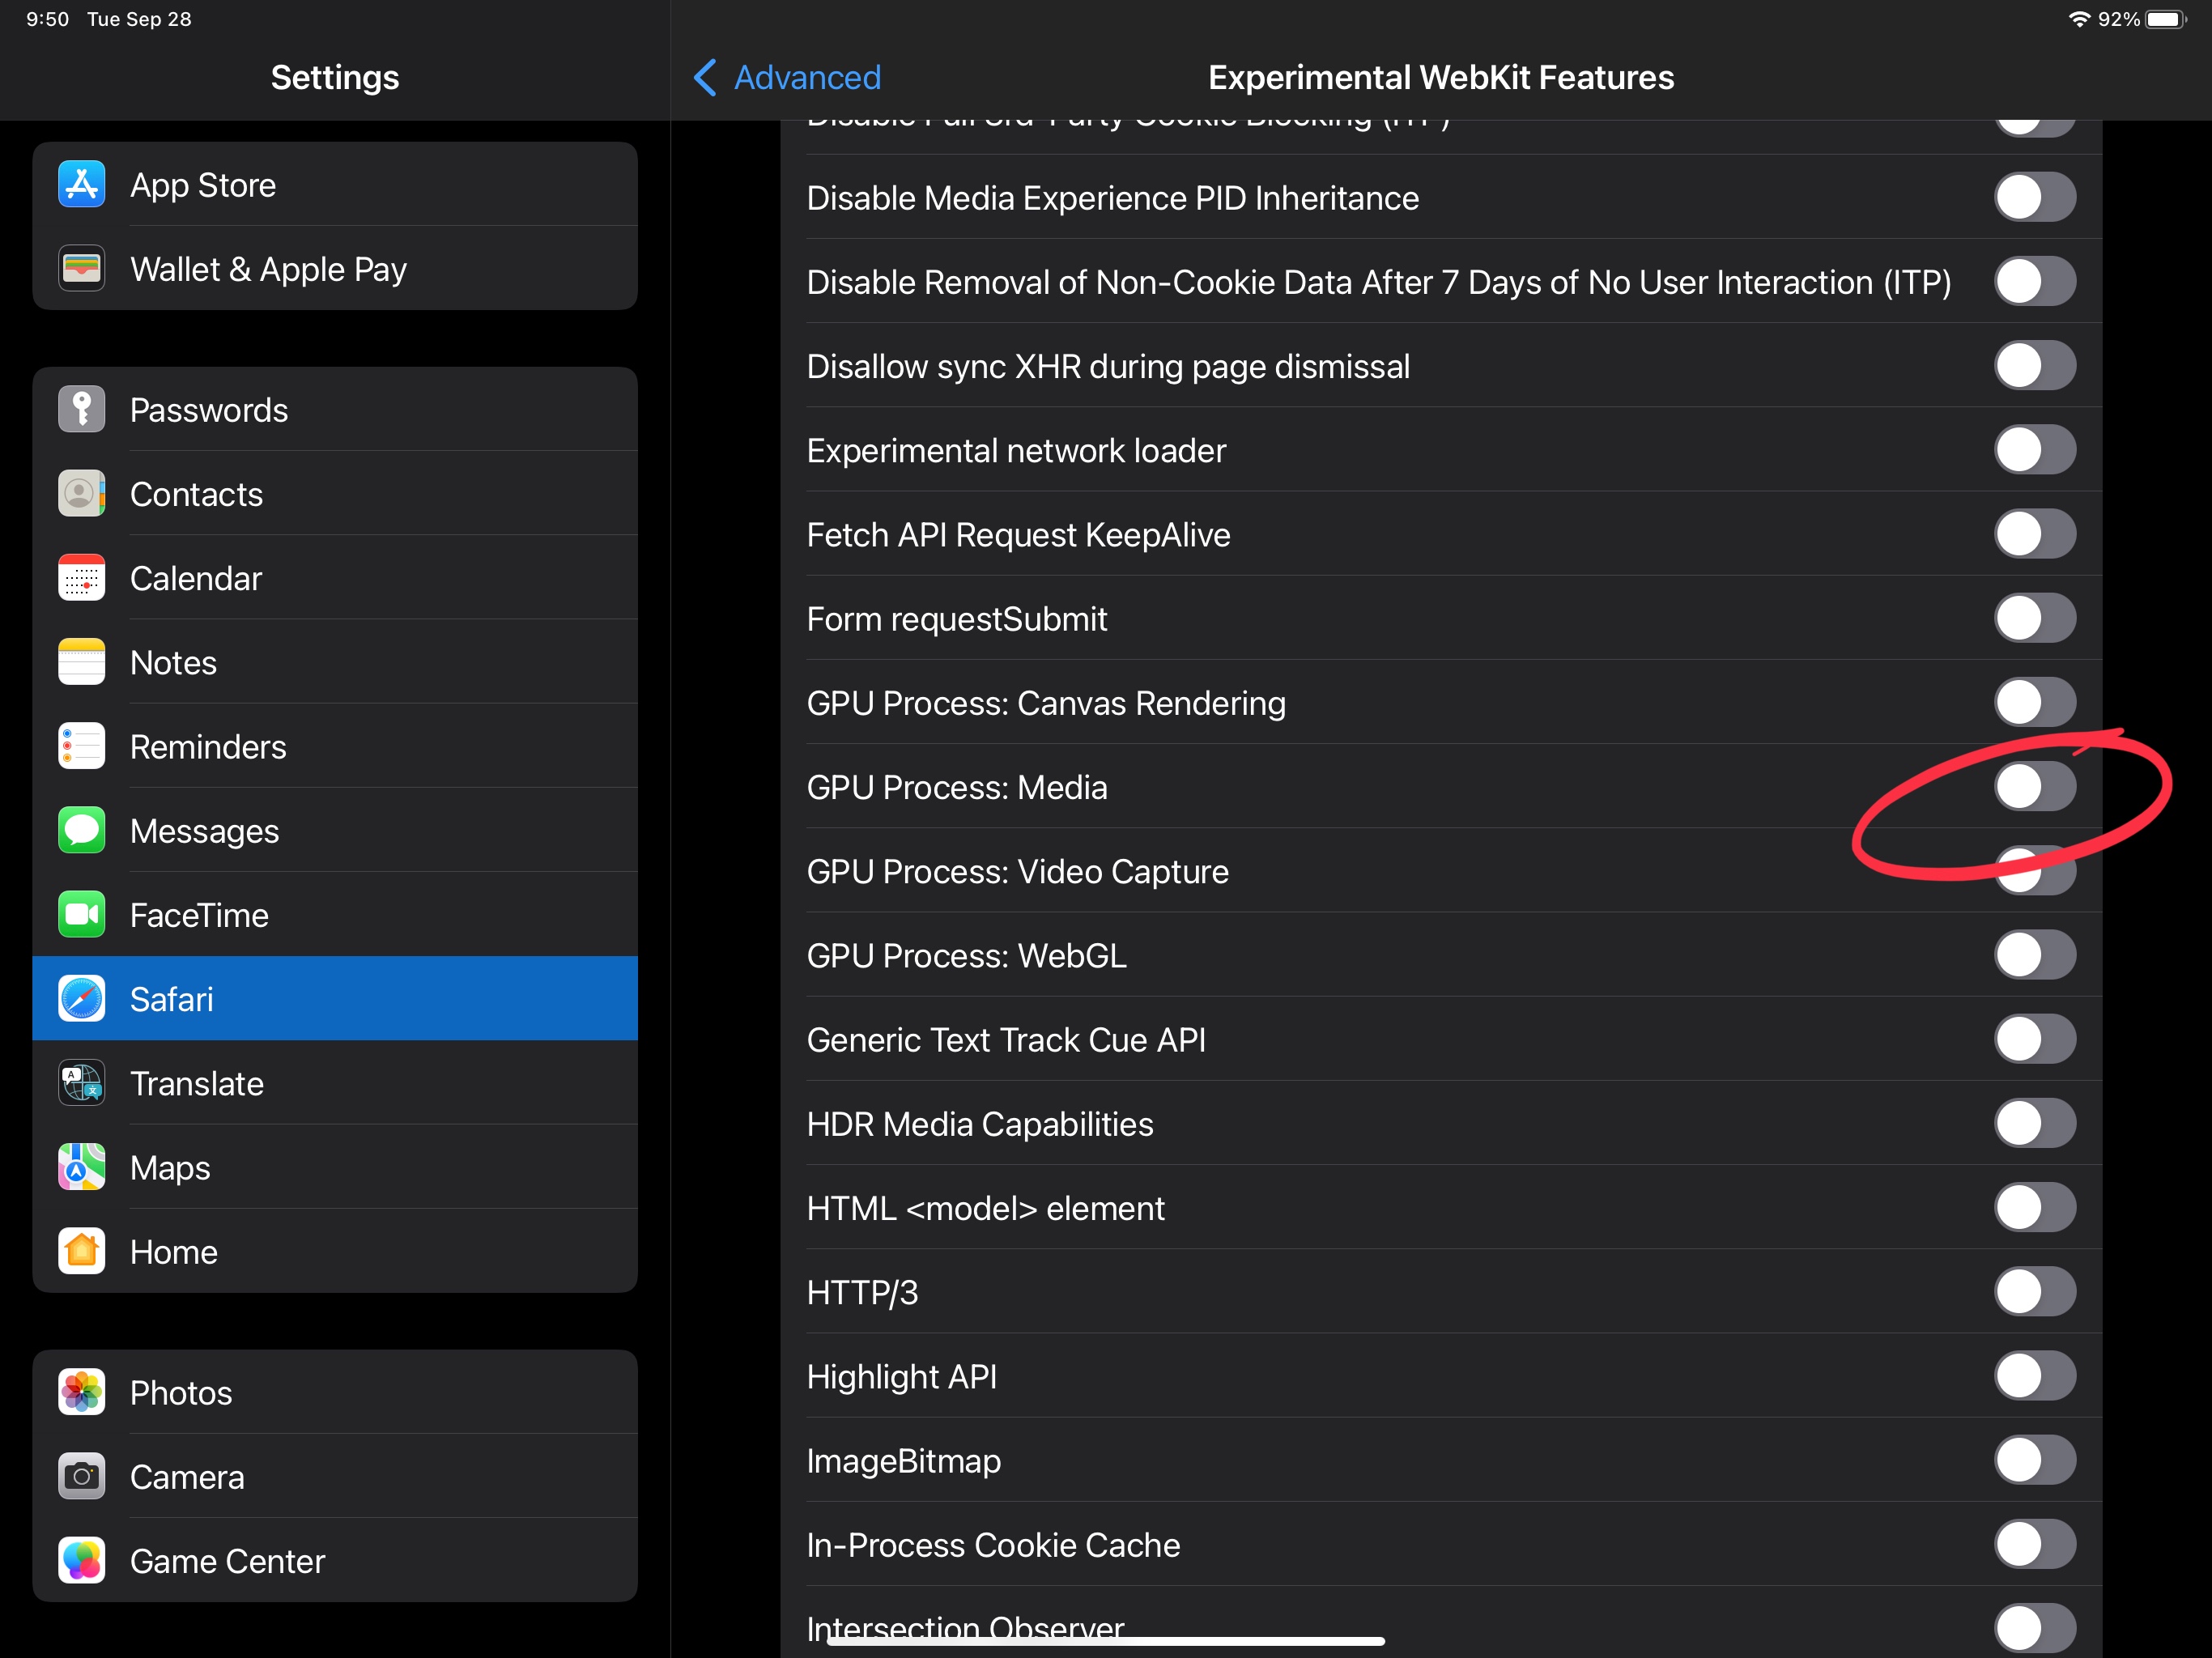Viewport: 2212px width, 1658px height.
Task: Tap the App Store icon
Action: pyautogui.click(x=81, y=185)
